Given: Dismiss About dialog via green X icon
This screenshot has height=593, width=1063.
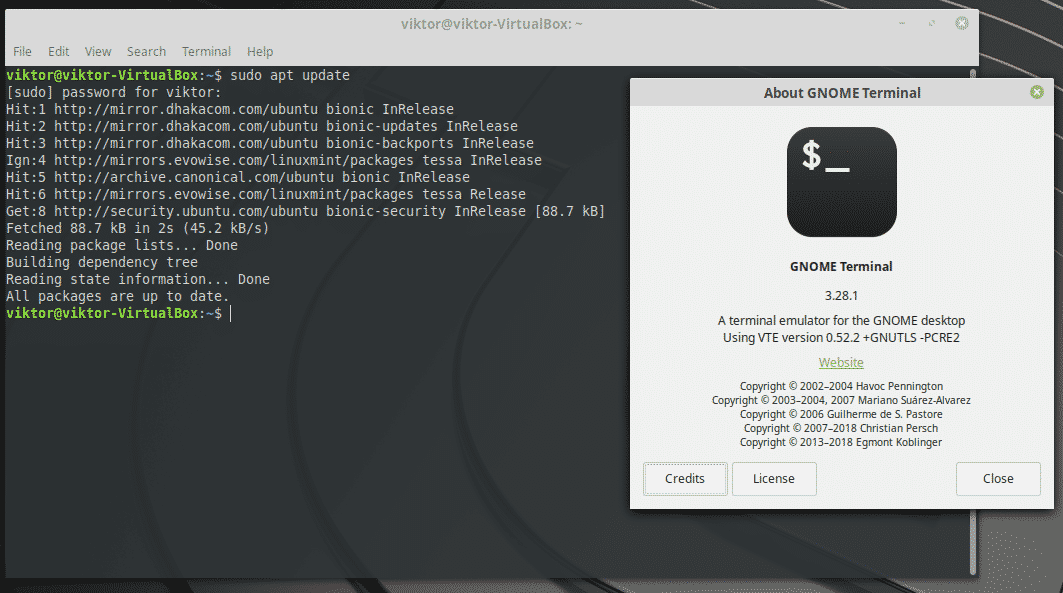Looking at the screenshot, I should coord(1037,92).
